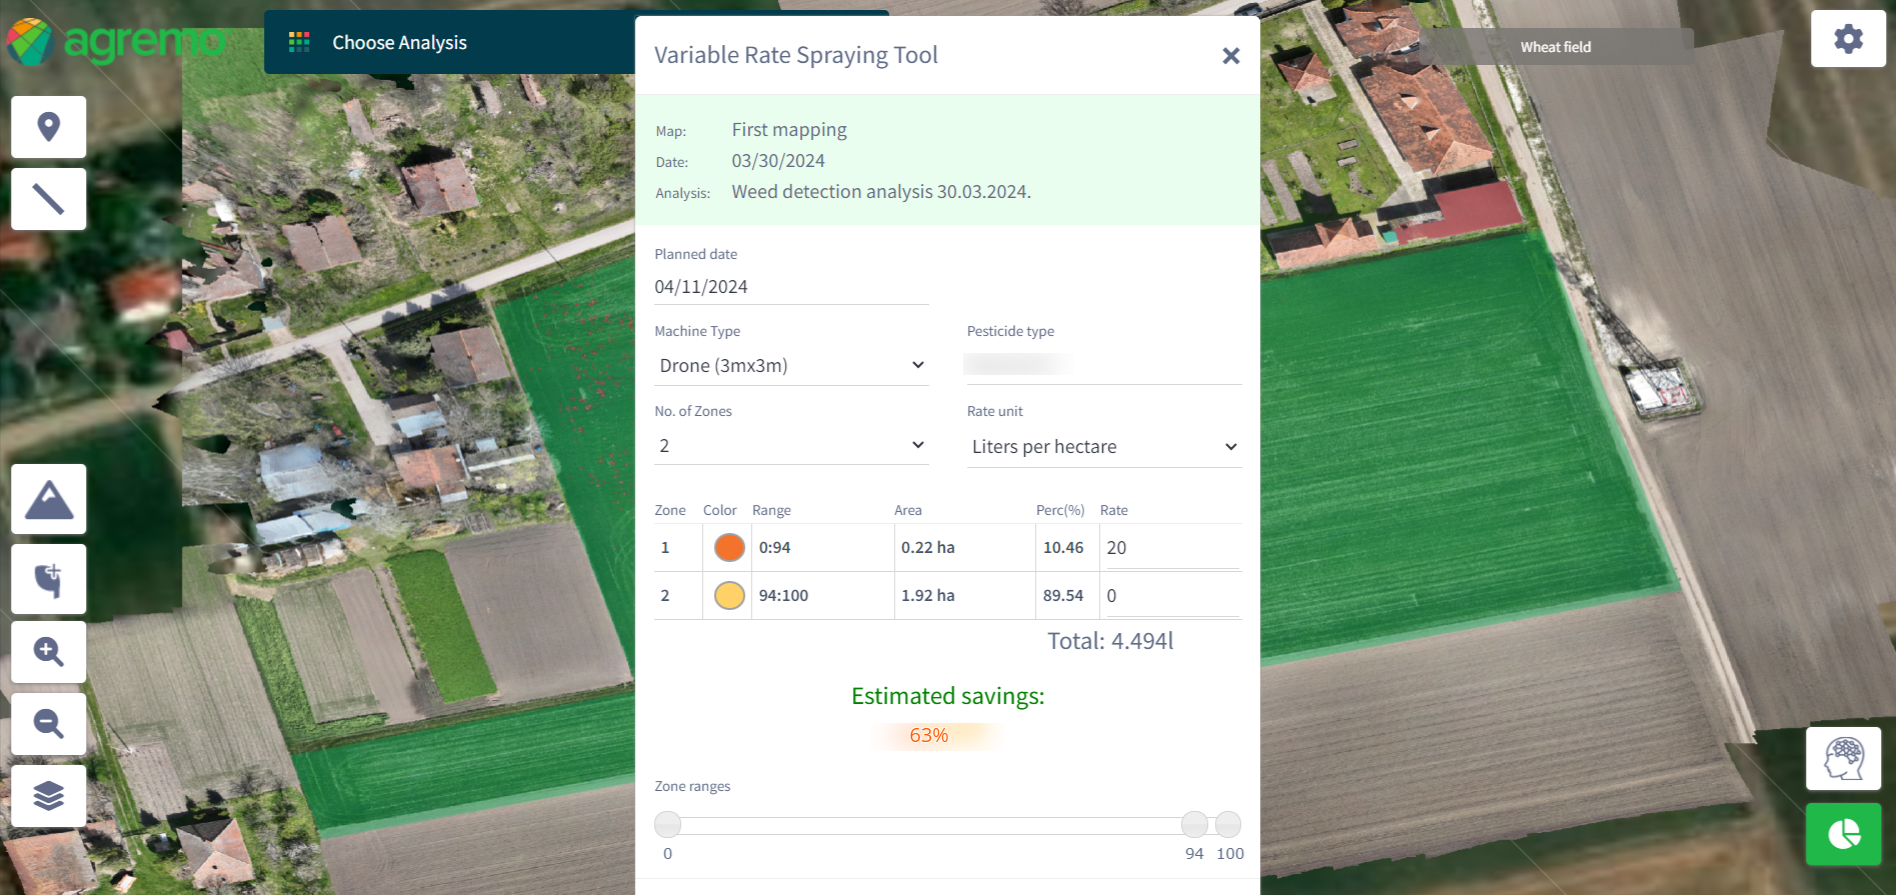Screen dimensions: 1896x895
Task: Click the zone 1 Rate input field
Action: pyautogui.click(x=1171, y=548)
